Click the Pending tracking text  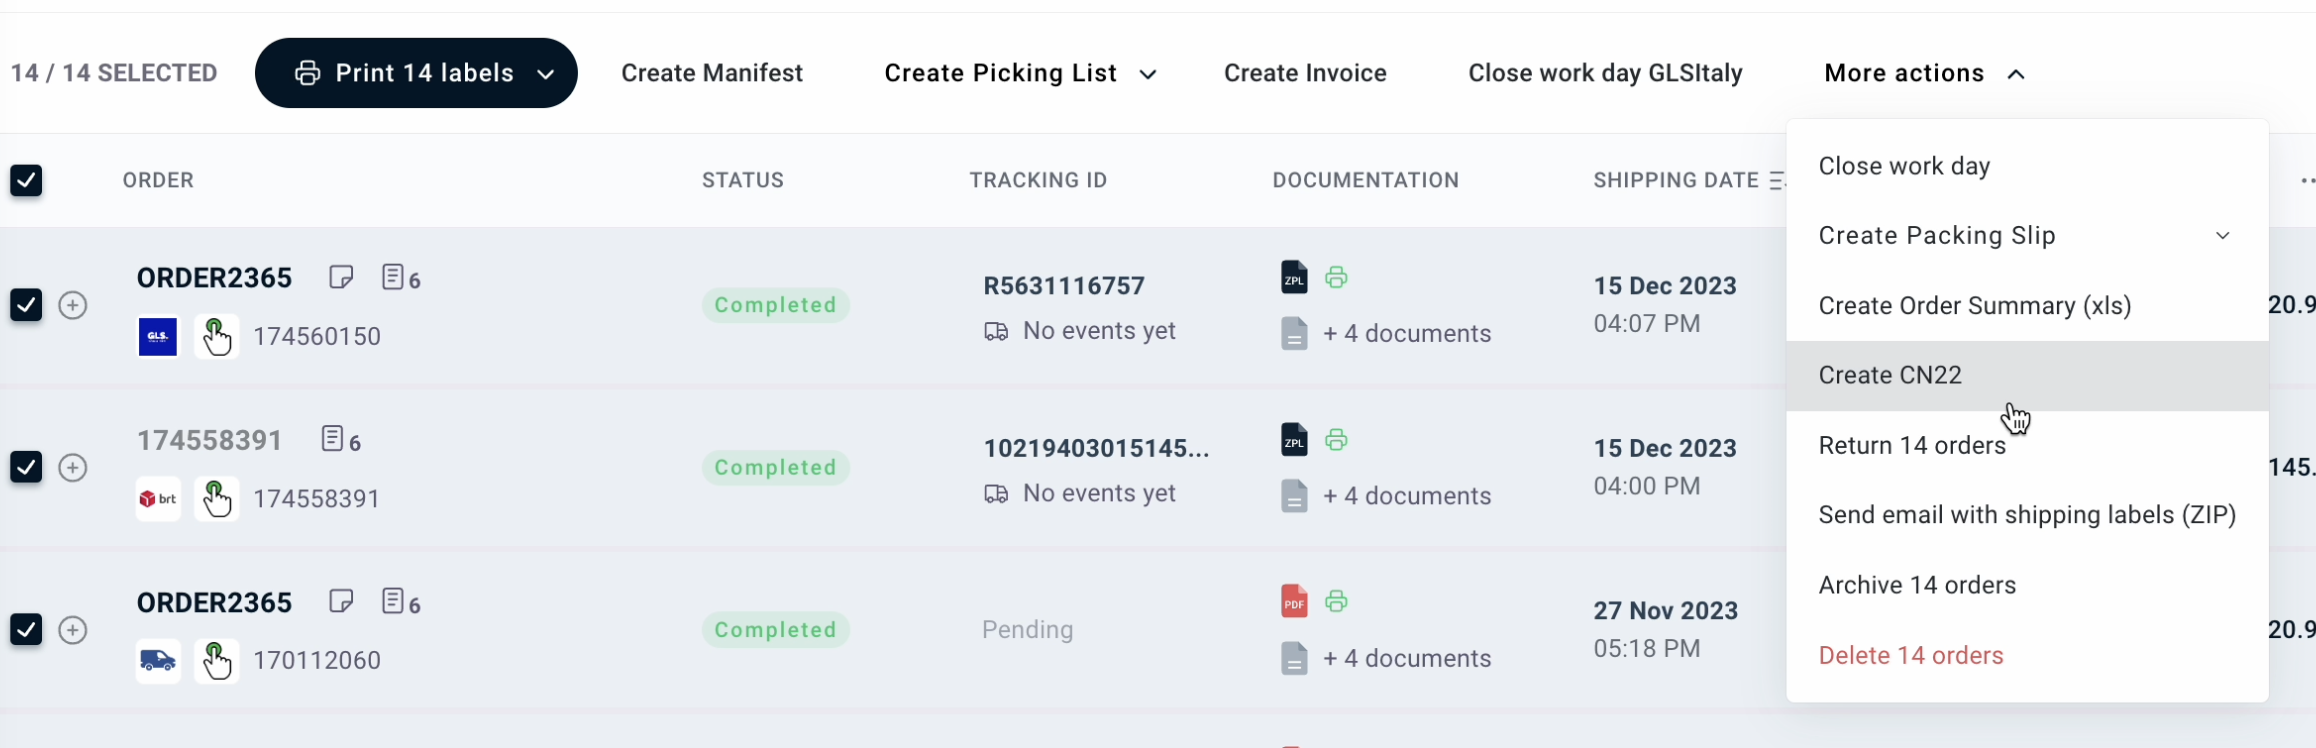pos(1028,629)
